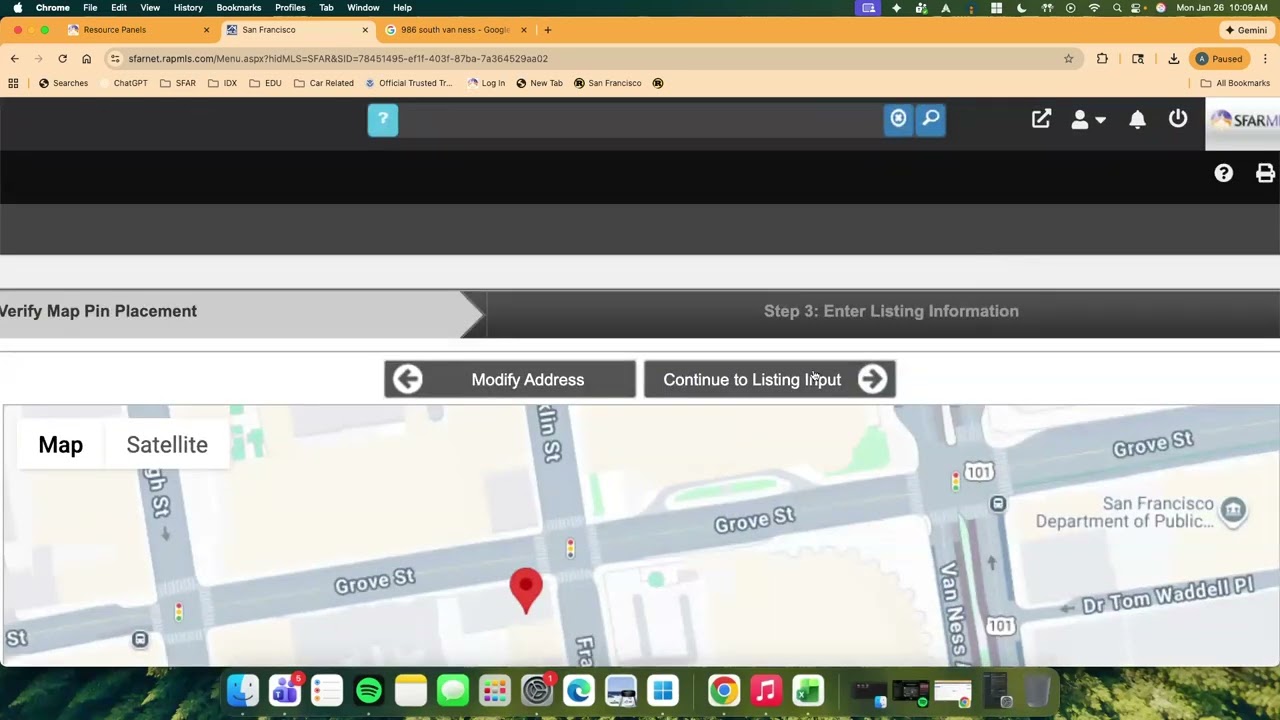Click the Gemini button
Image resolution: width=1280 pixels, height=720 pixels.
pyautogui.click(x=1245, y=30)
